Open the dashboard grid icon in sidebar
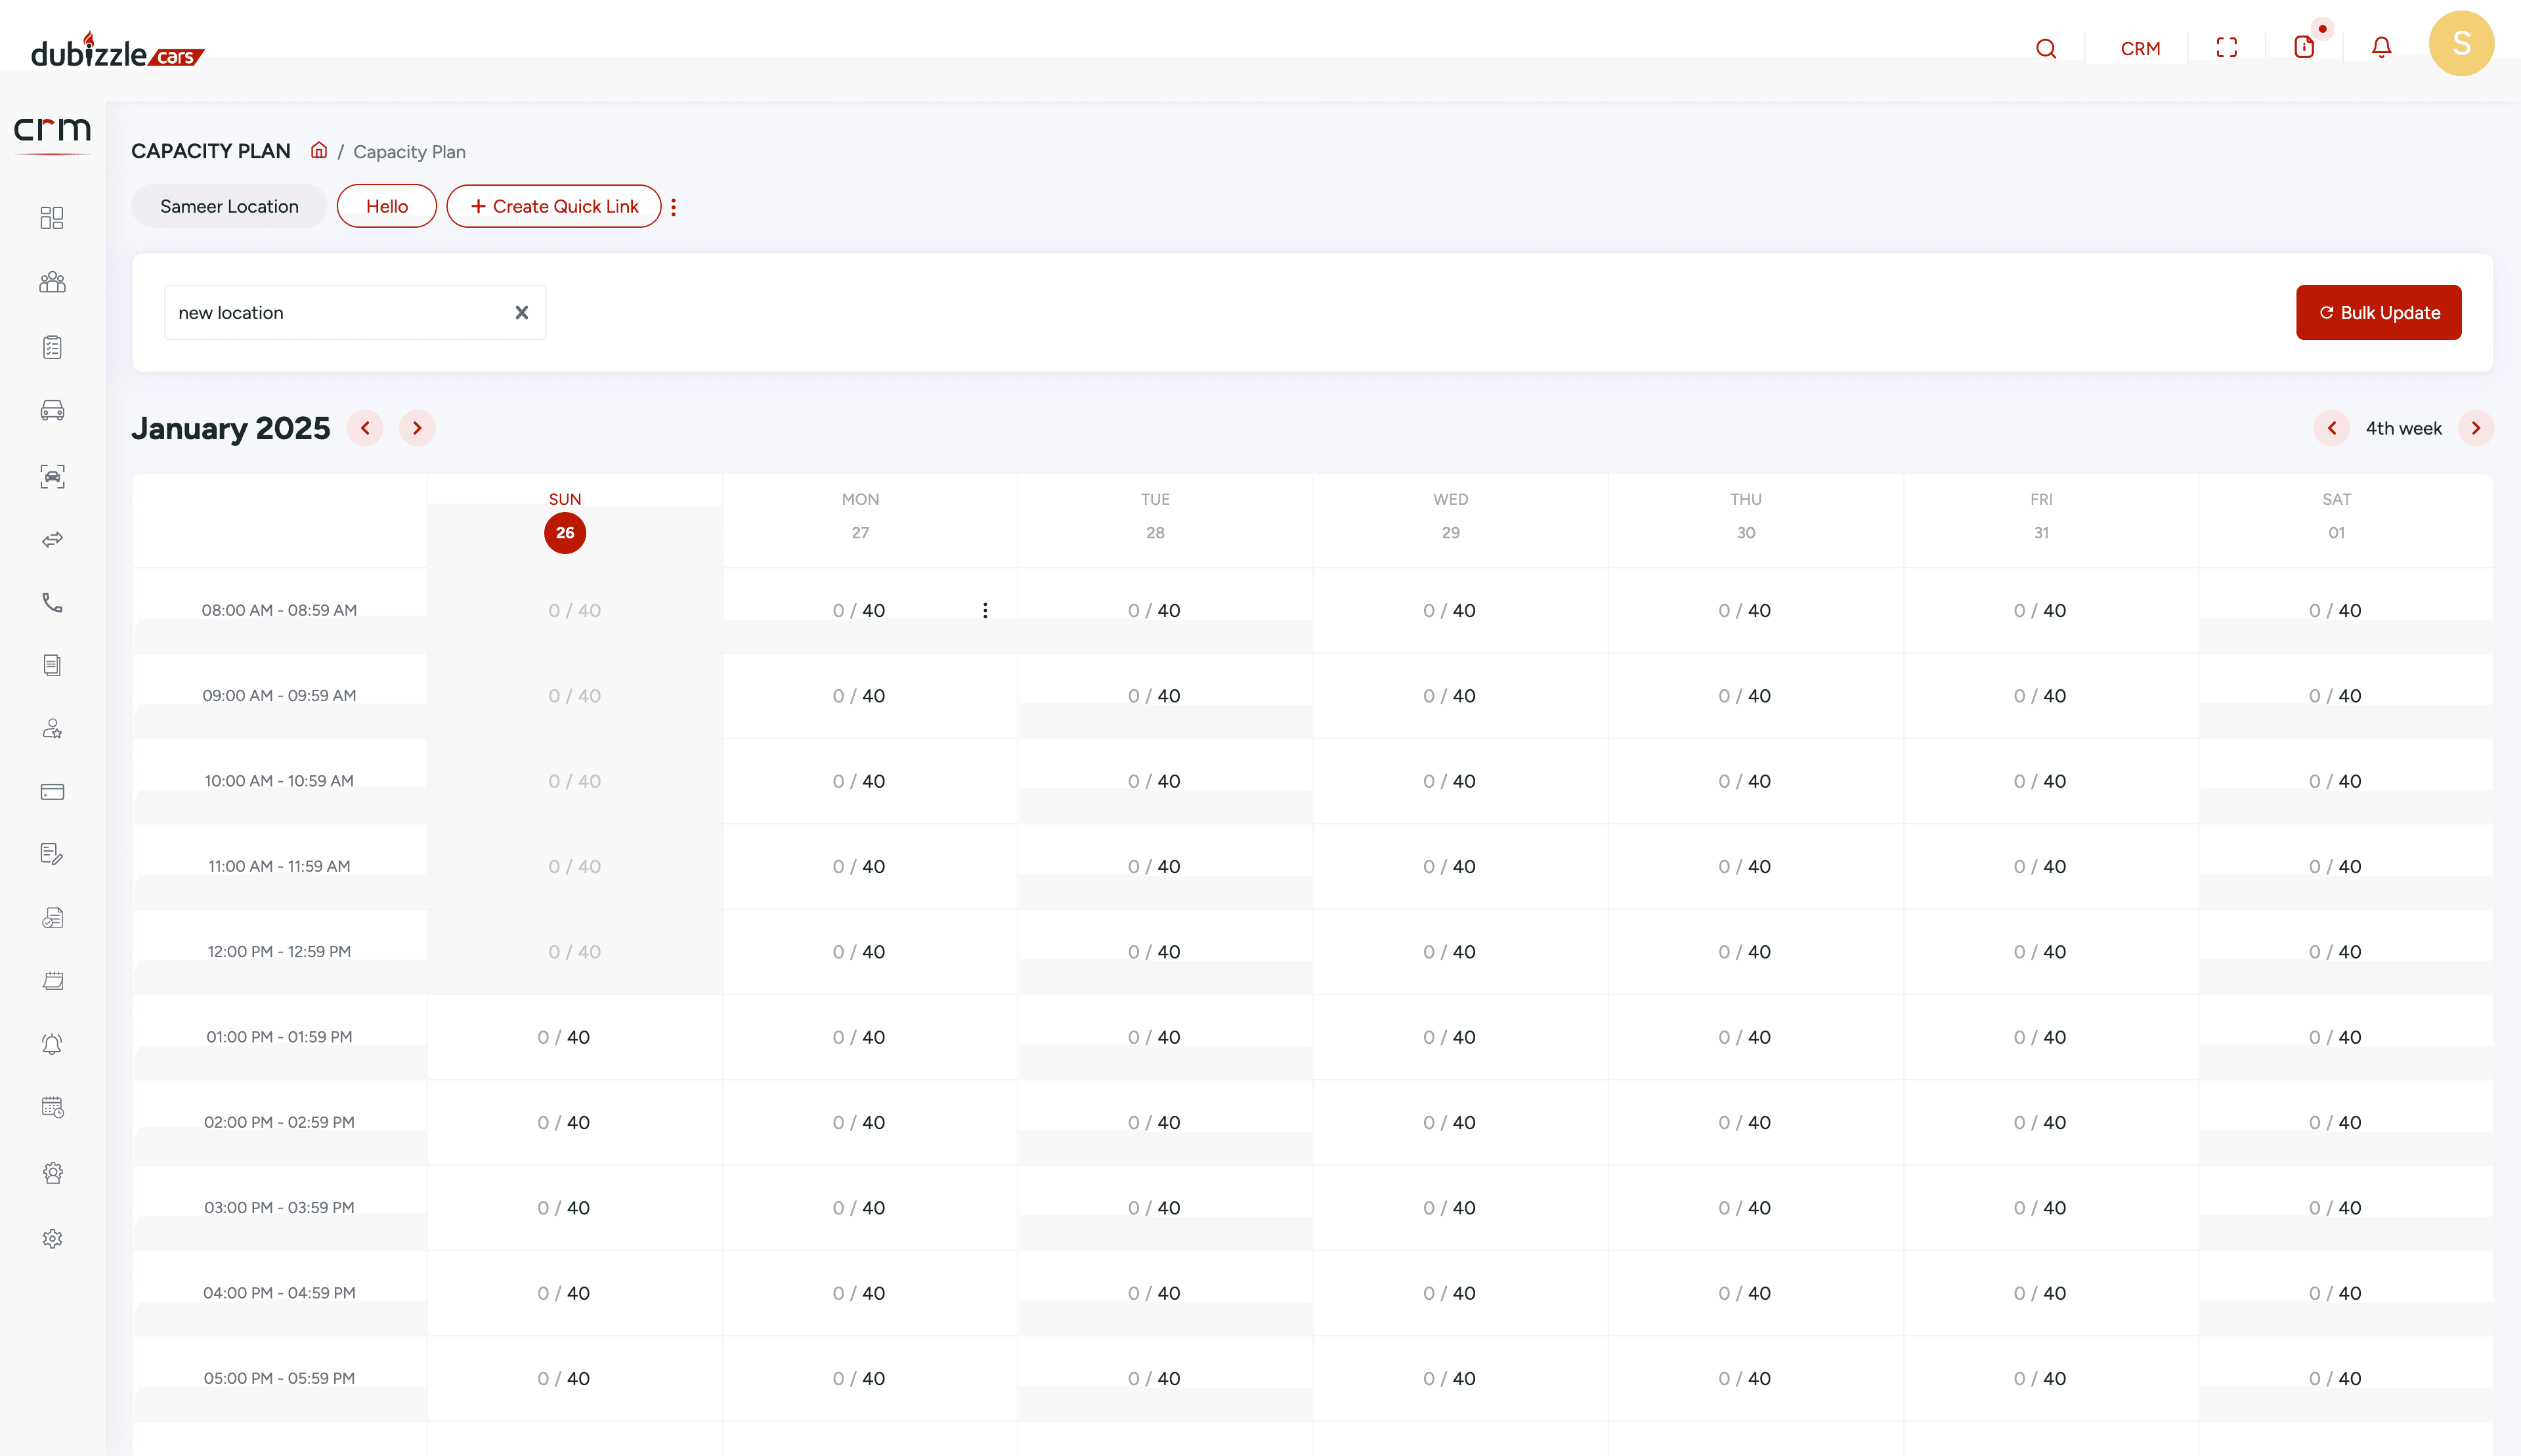This screenshot has height=1456, width=2521. [x=52, y=218]
